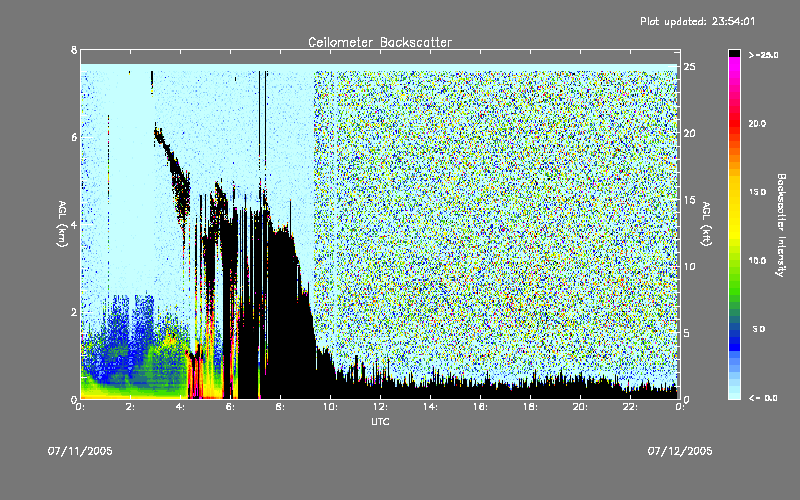Select the '20:' hour tick on UTC axis
This screenshot has width=800, height=500.
coord(580,407)
